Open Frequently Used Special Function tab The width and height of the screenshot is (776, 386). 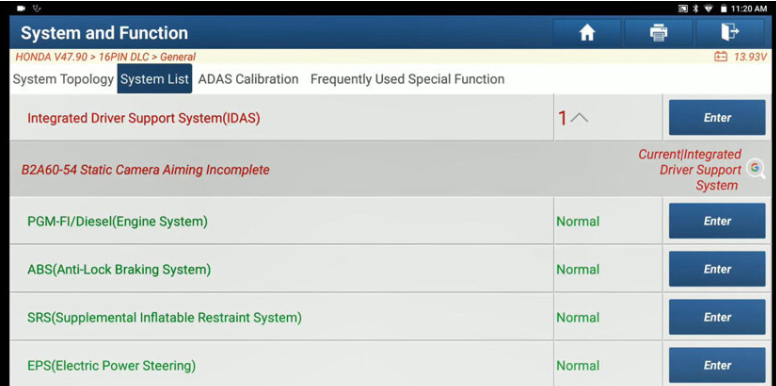(x=407, y=79)
